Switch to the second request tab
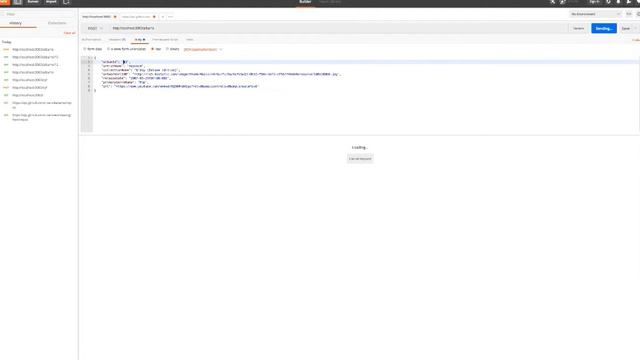640x360 pixels. click(x=136, y=17)
